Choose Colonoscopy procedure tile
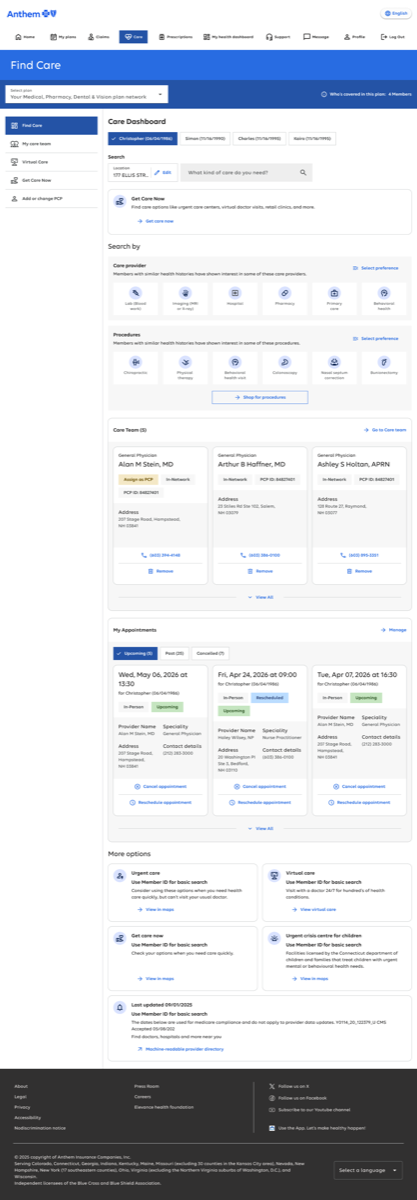The width and height of the screenshot is (417, 1200). tap(284, 366)
